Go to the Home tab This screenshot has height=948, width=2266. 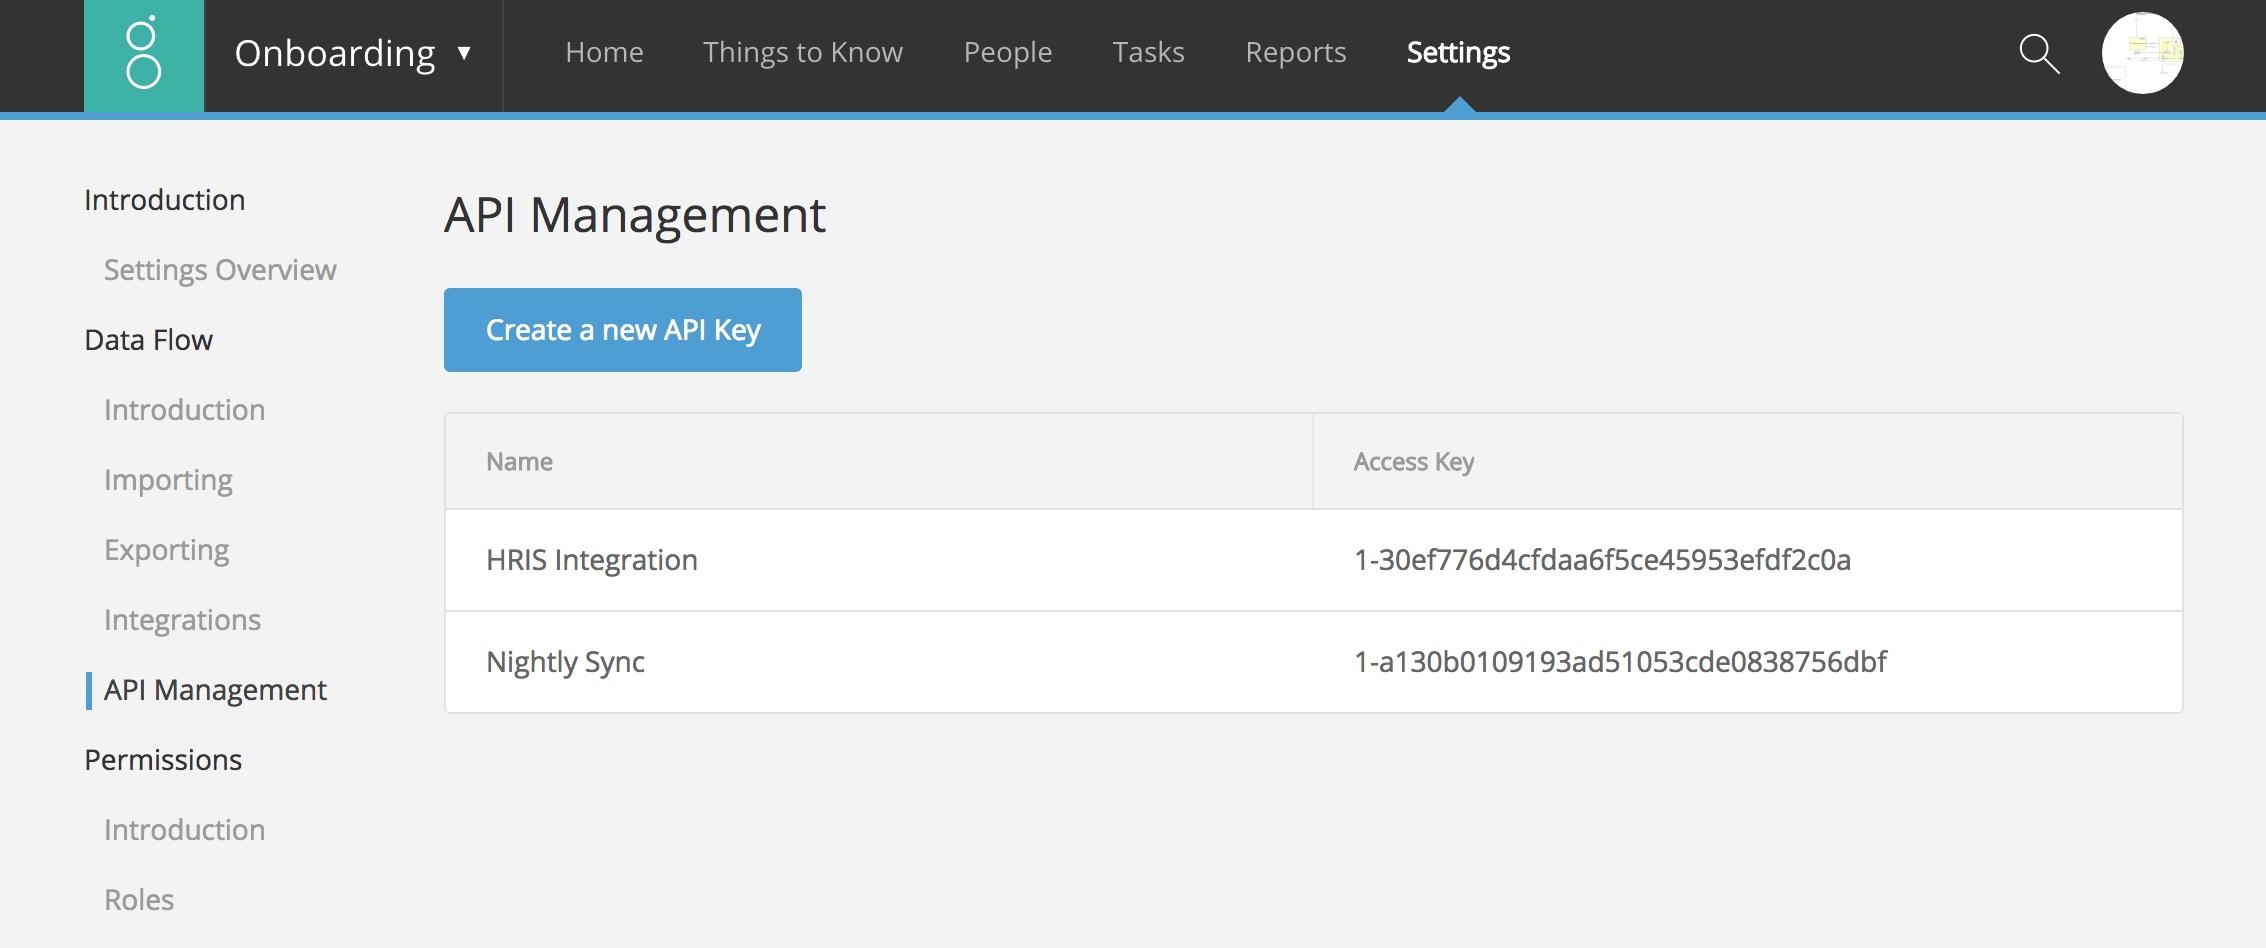pyautogui.click(x=604, y=52)
